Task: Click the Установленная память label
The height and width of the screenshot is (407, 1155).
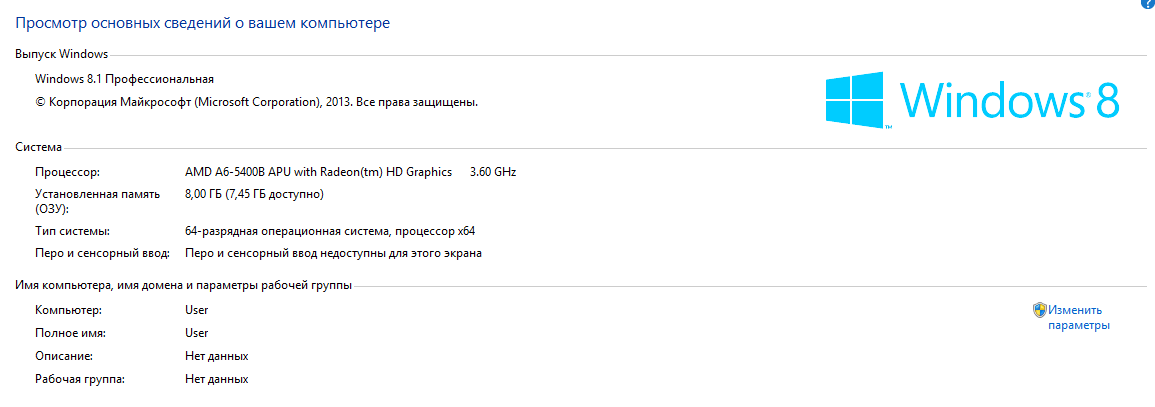Action: pyautogui.click(x=97, y=194)
